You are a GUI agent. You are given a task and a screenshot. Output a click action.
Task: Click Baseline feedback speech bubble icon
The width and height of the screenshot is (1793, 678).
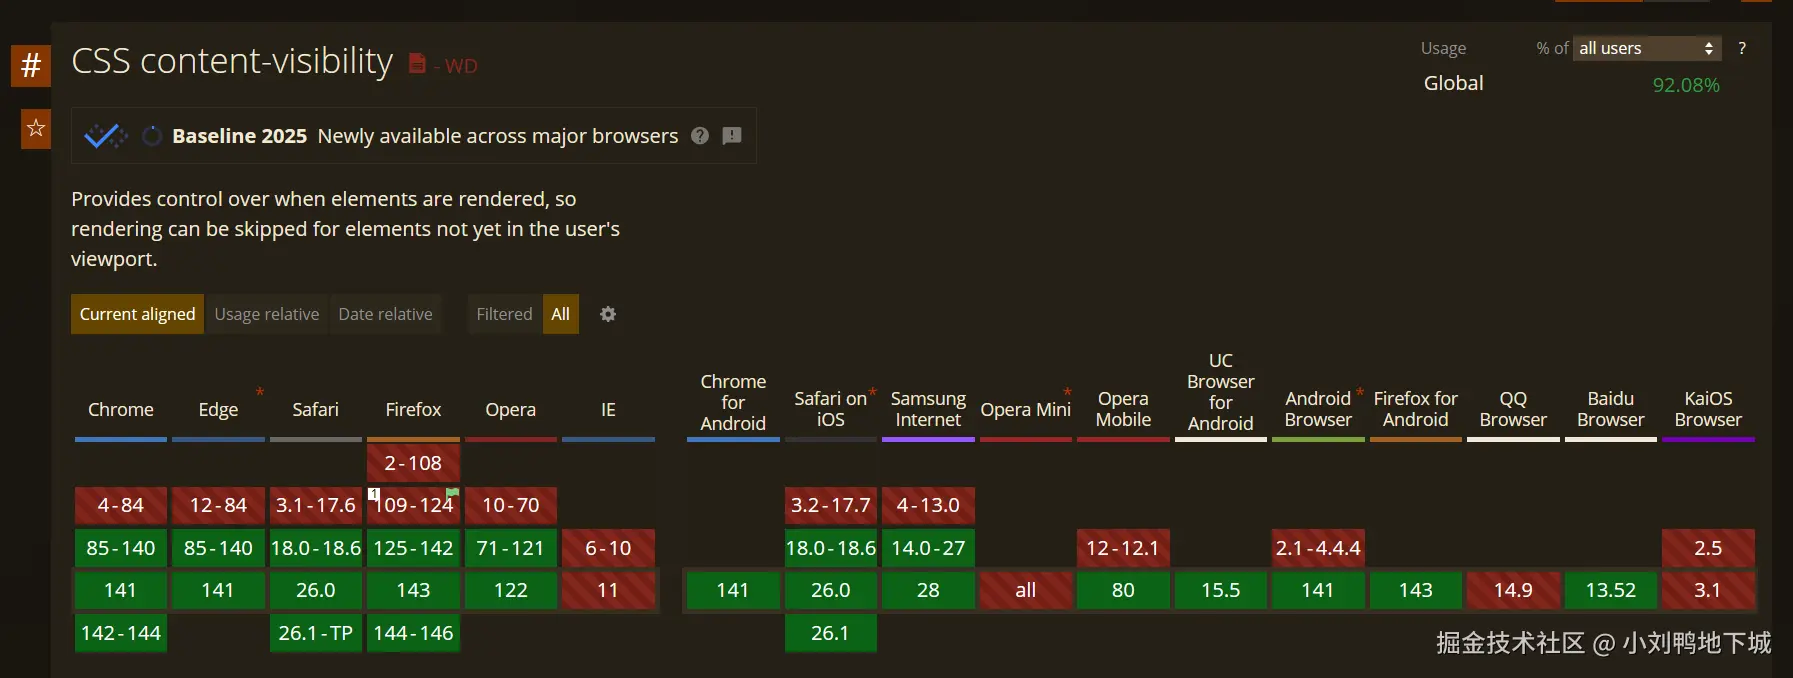(x=732, y=135)
